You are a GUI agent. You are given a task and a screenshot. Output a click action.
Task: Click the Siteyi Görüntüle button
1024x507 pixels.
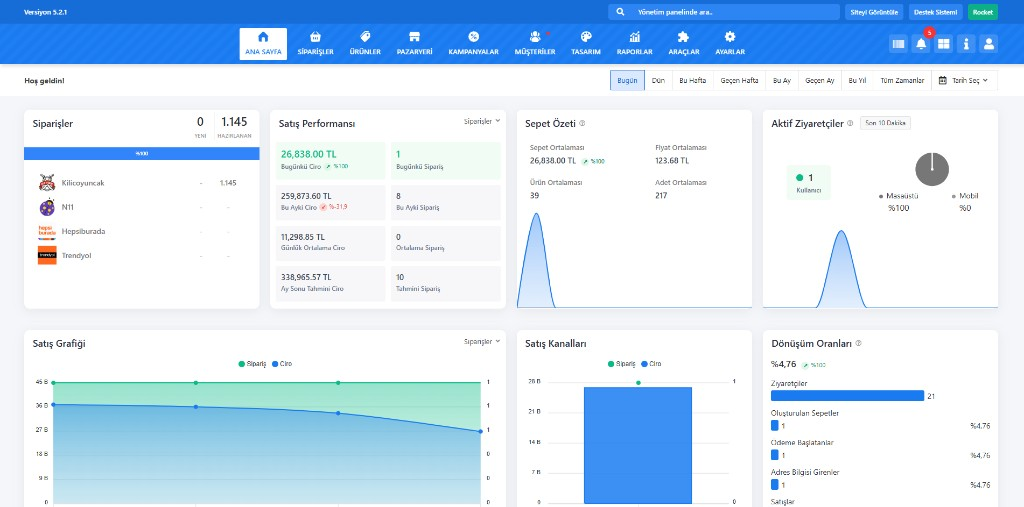coord(874,12)
